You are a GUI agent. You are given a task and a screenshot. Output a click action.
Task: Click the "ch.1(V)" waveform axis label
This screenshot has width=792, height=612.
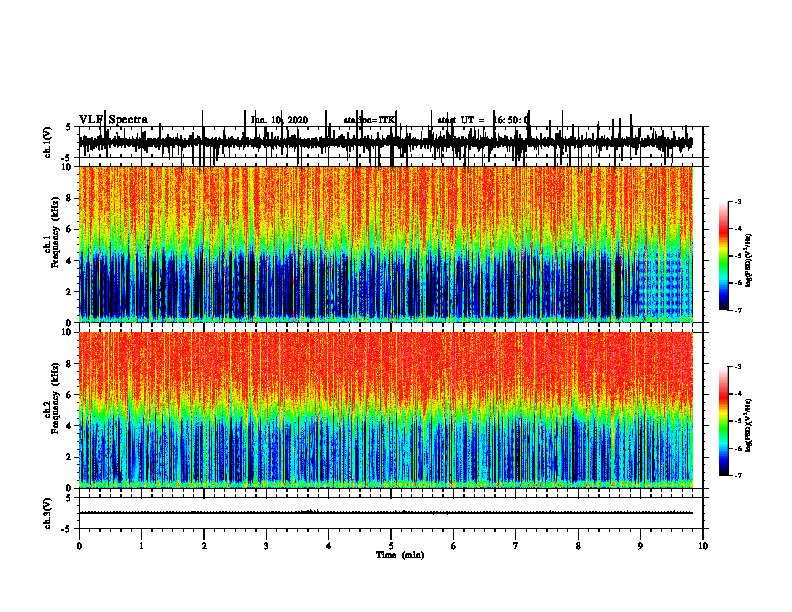(x=48, y=142)
